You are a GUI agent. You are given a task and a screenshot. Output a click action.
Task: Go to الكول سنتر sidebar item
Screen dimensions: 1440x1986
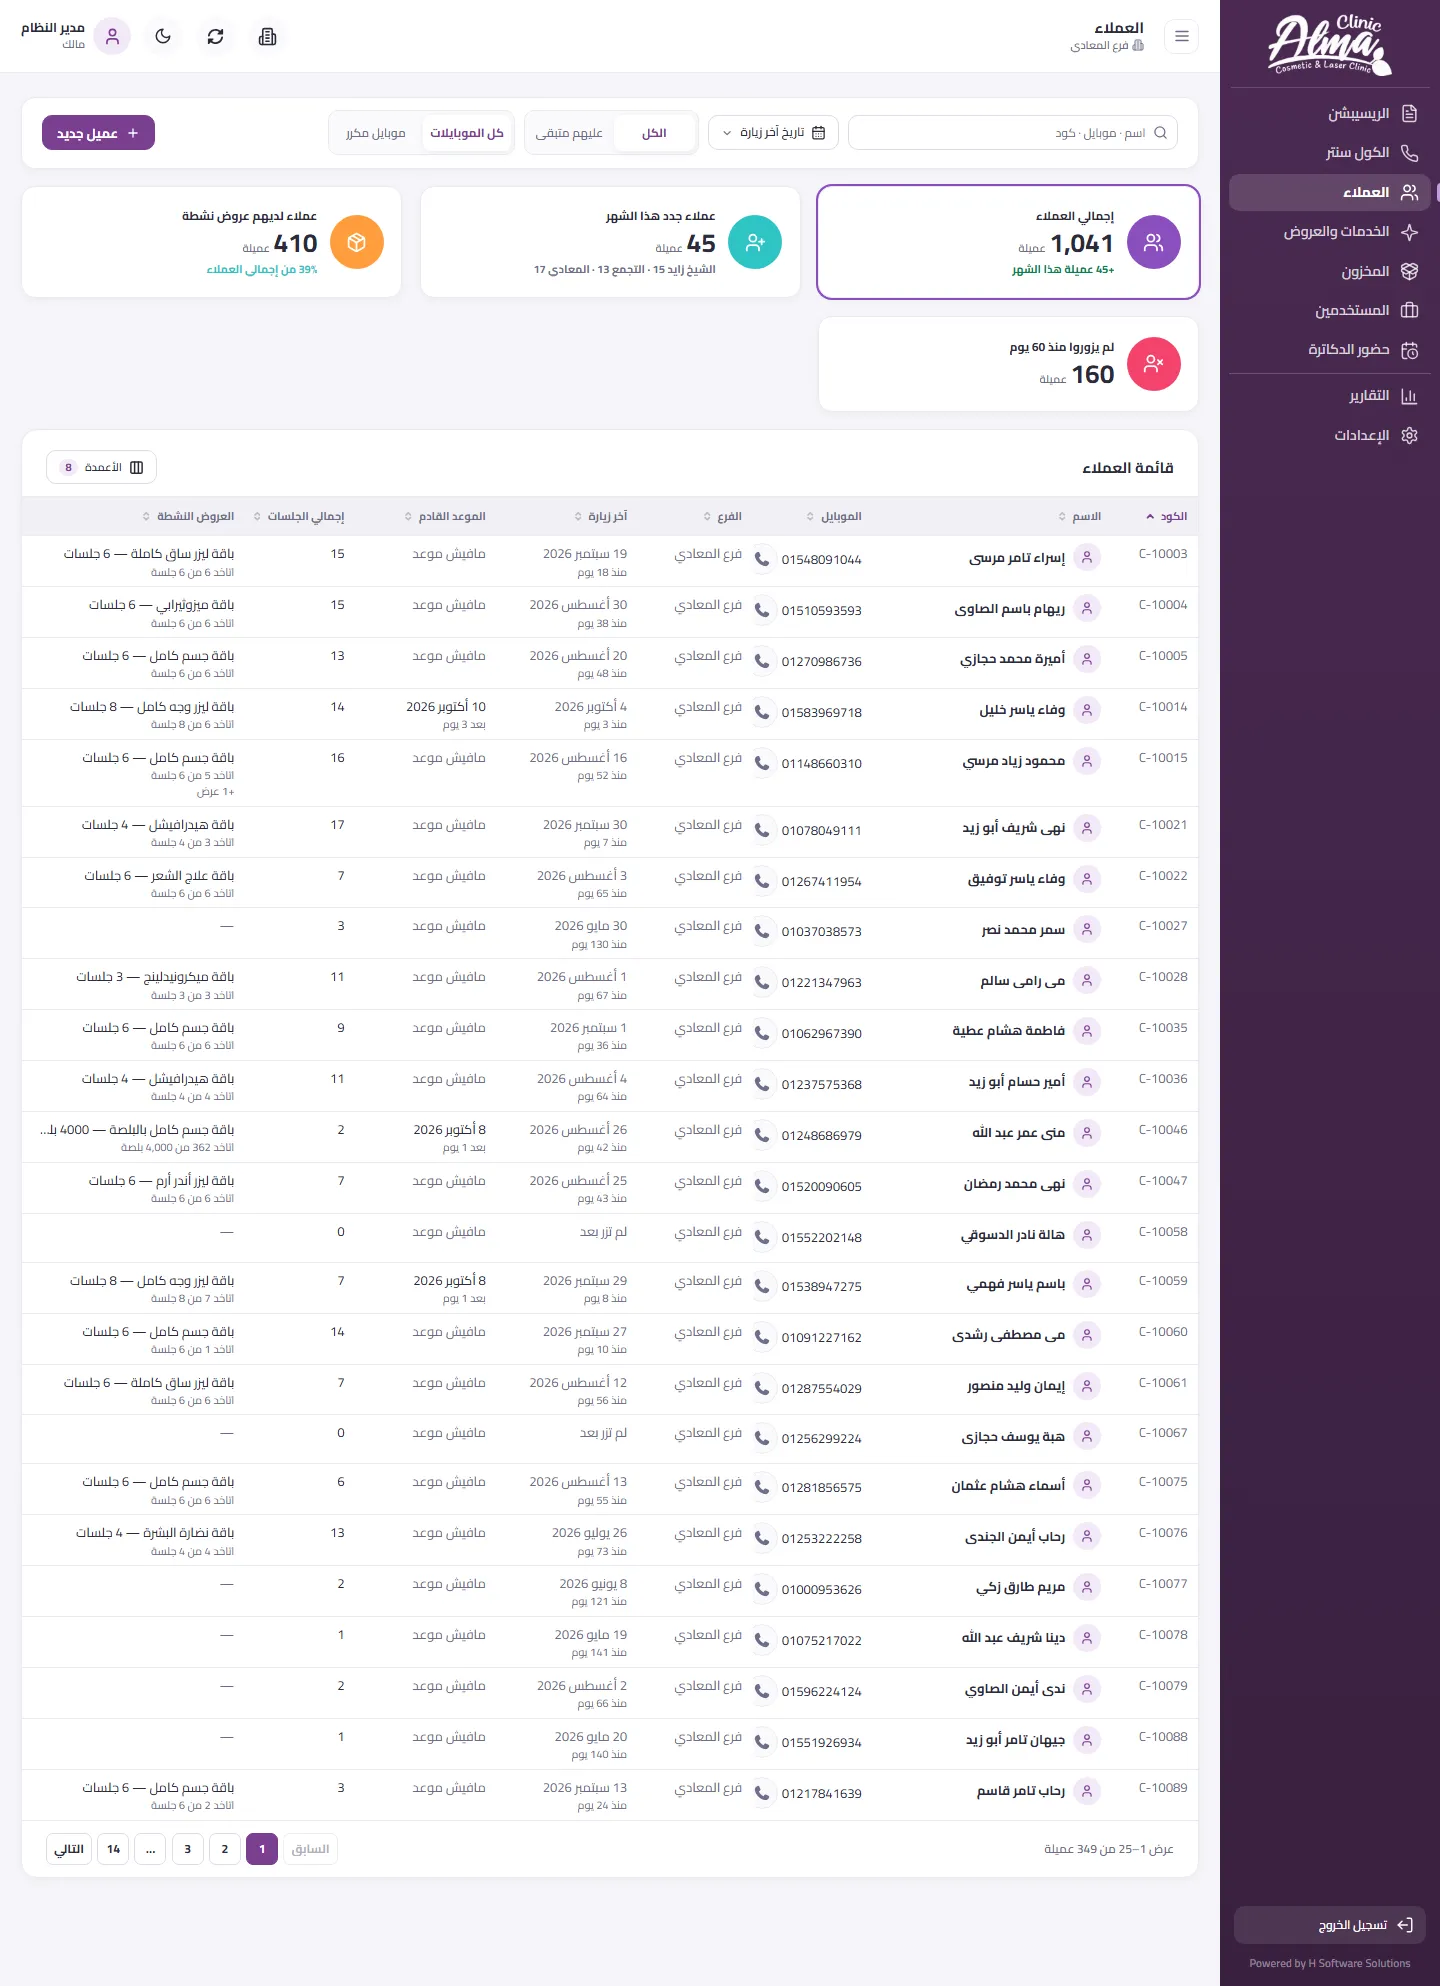(1330, 153)
